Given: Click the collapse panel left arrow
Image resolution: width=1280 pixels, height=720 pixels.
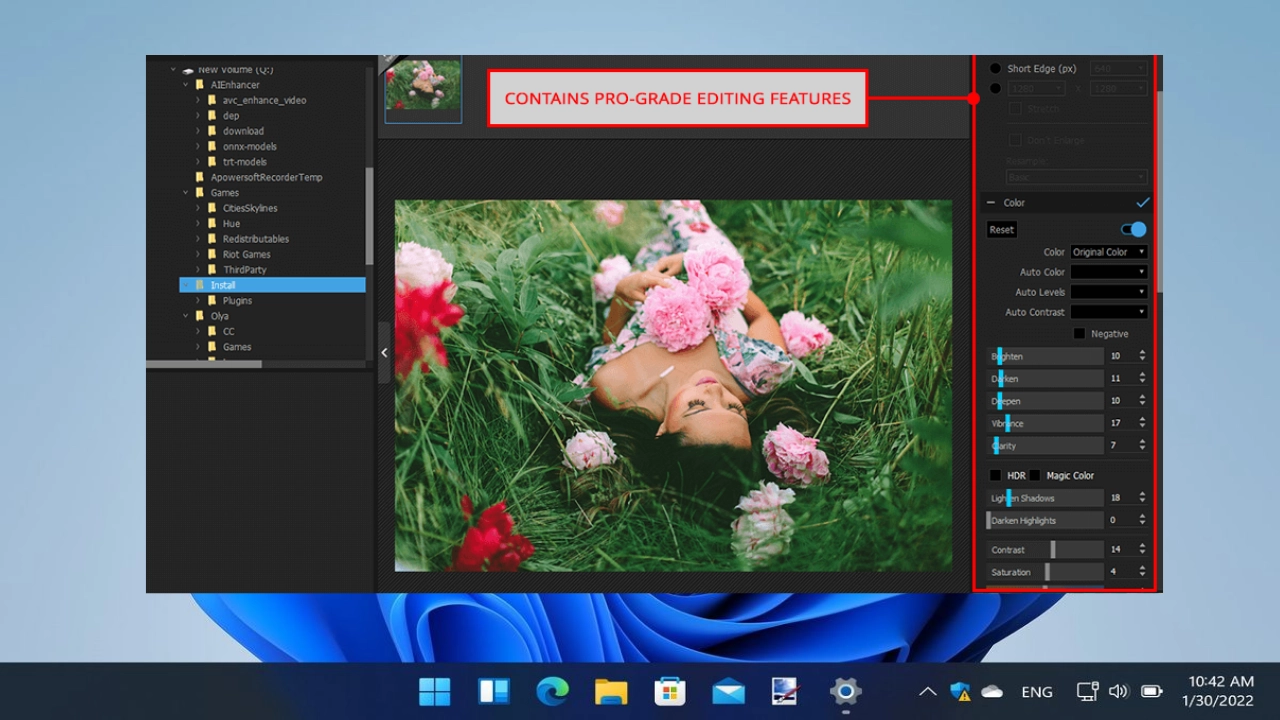Looking at the screenshot, I should pyautogui.click(x=384, y=352).
